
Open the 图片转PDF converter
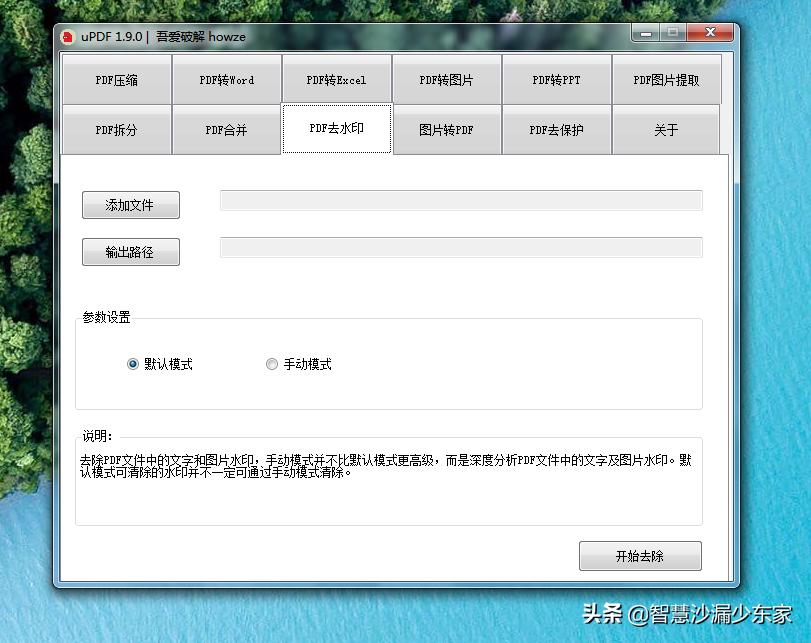tap(447, 129)
